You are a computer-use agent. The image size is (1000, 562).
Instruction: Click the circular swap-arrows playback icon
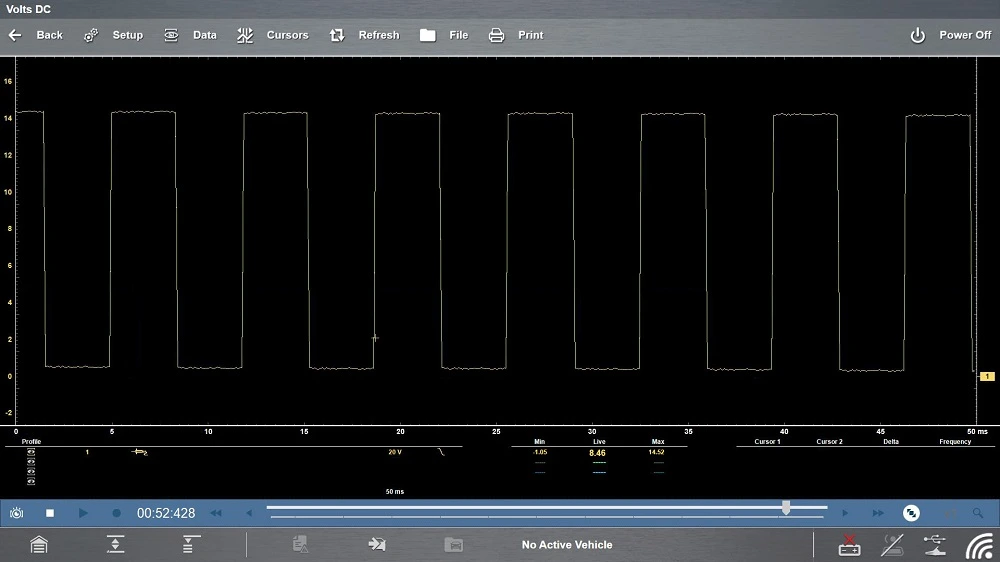[x=911, y=513]
